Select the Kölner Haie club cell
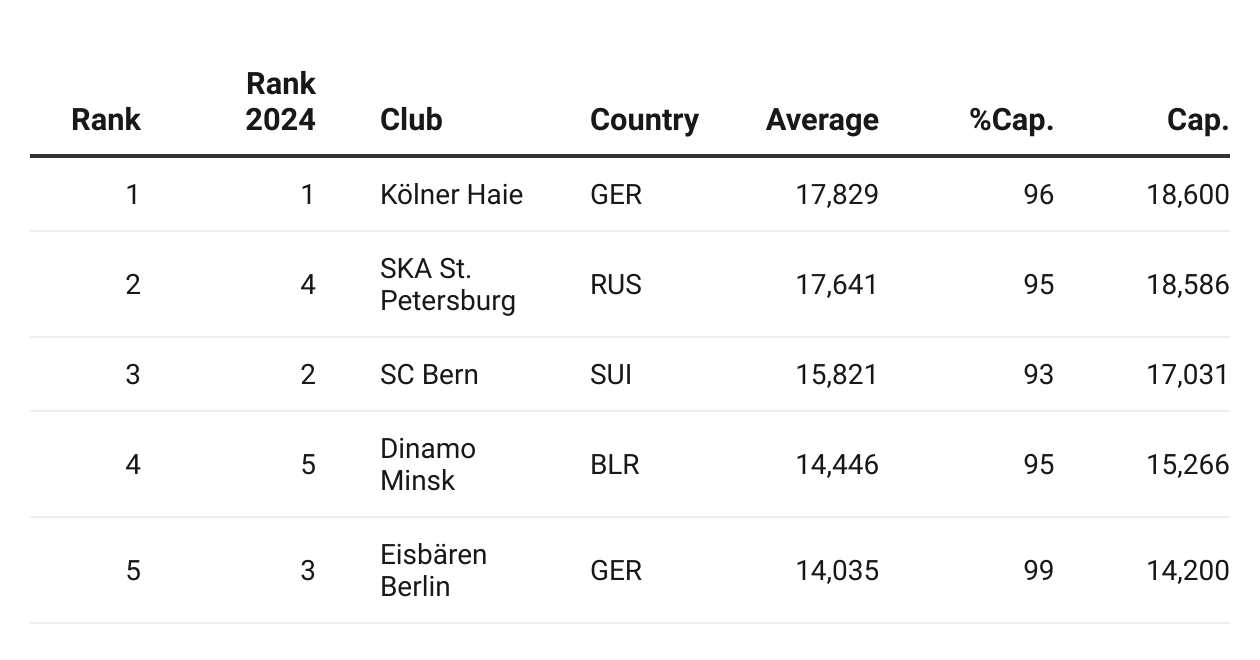The width and height of the screenshot is (1260, 660). [451, 194]
